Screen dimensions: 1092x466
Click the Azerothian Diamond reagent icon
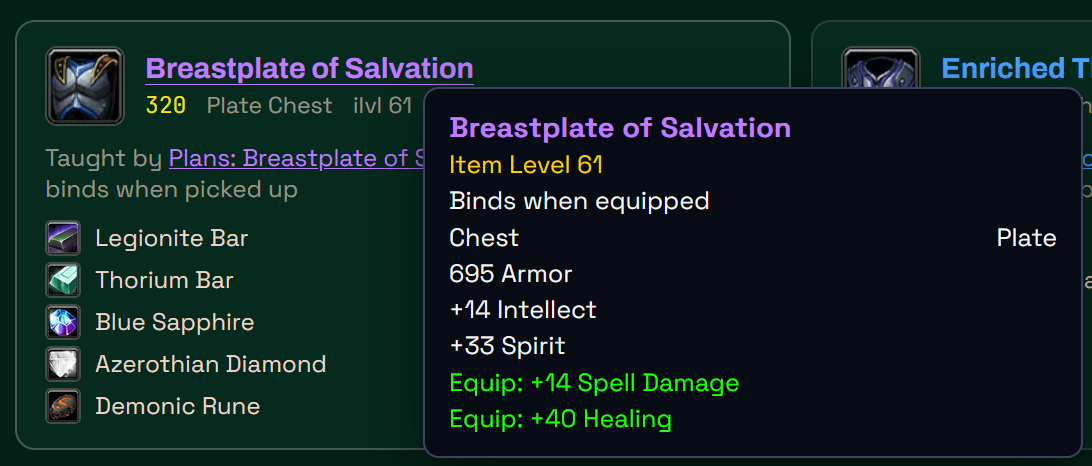(x=63, y=364)
